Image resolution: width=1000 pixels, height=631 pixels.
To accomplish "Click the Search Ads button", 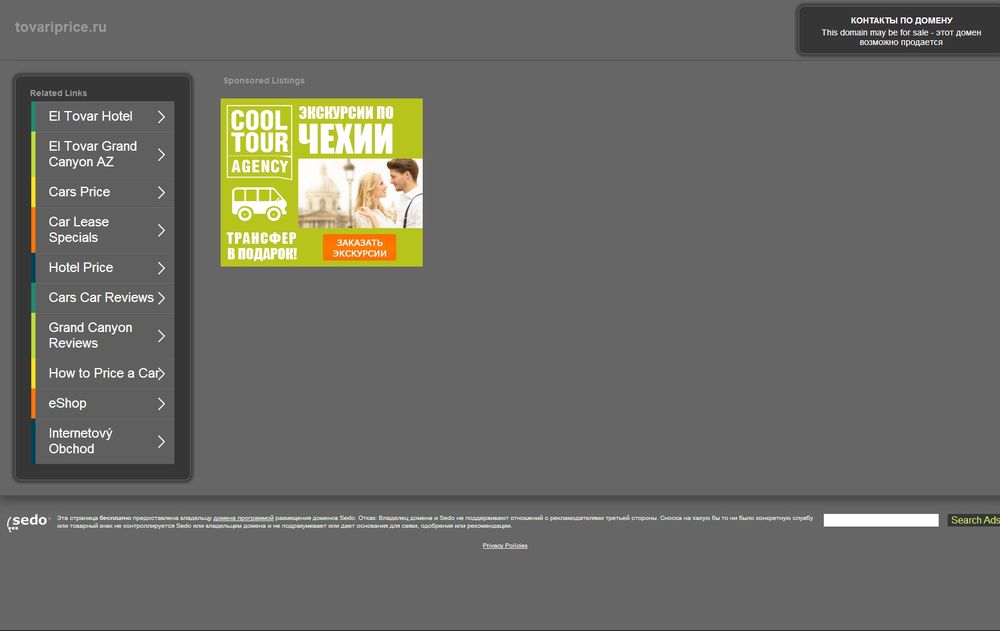I will (974, 520).
